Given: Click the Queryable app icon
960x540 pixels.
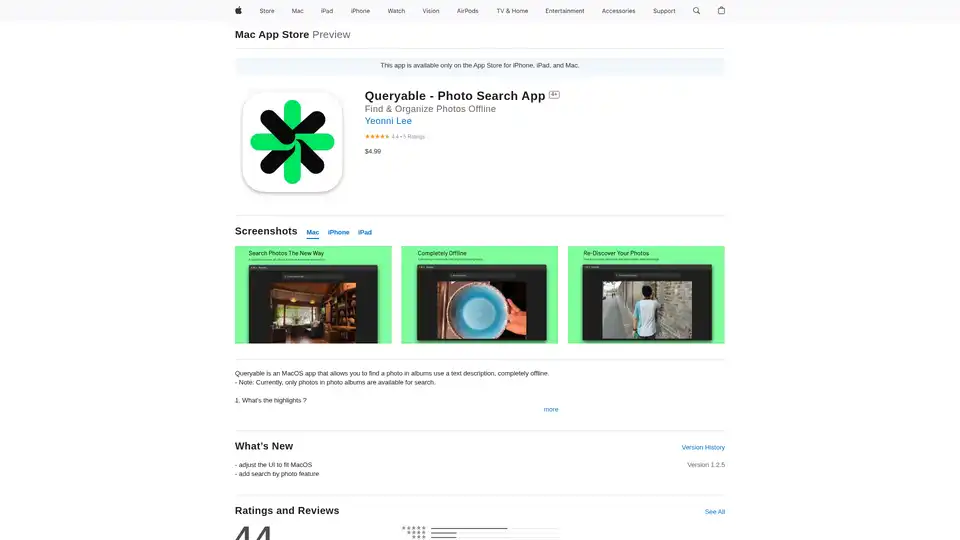Looking at the screenshot, I should 292,141.
